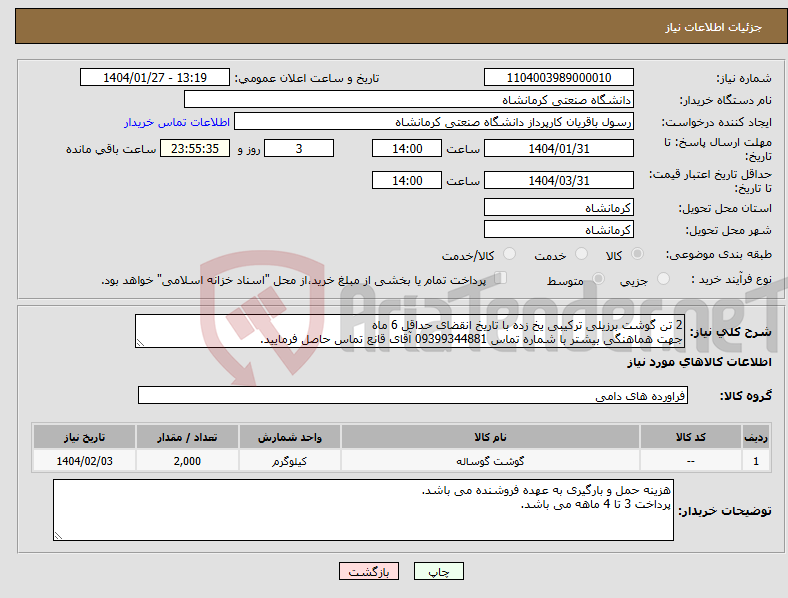Click the need number field 1104003989000010

[558, 77]
